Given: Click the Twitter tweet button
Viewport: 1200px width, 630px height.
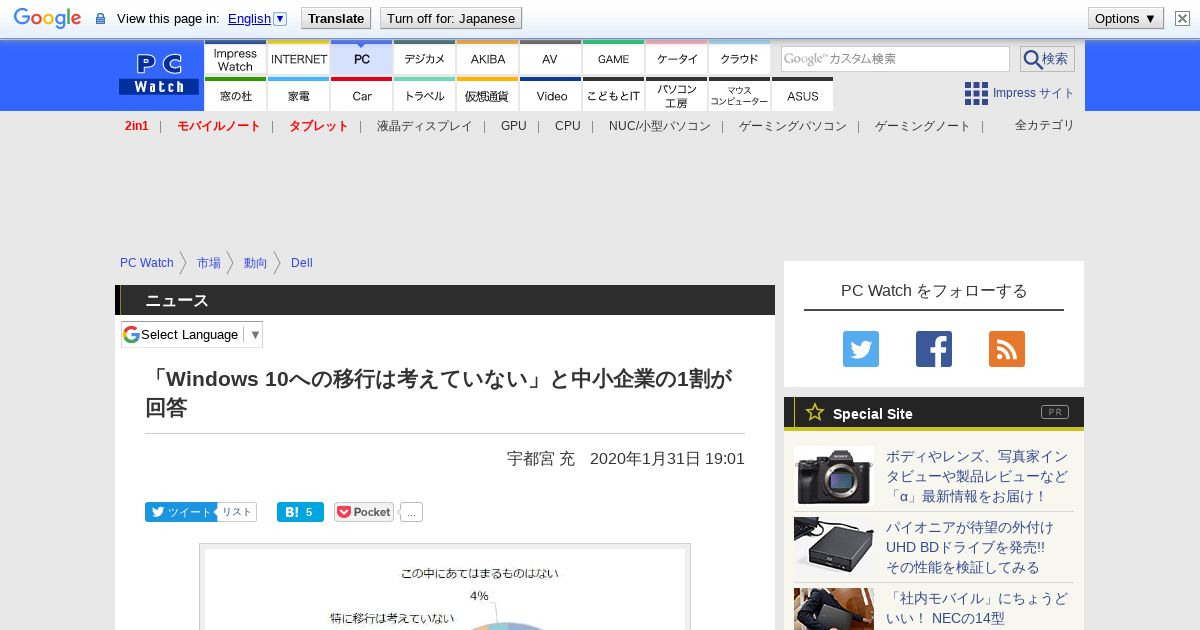Looking at the screenshot, I should tap(180, 512).
